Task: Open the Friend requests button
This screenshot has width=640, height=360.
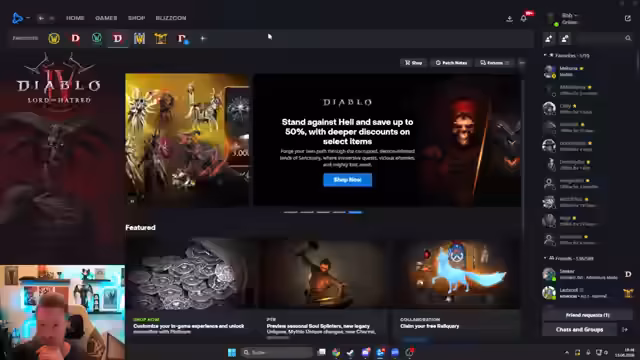Action: 587,315
